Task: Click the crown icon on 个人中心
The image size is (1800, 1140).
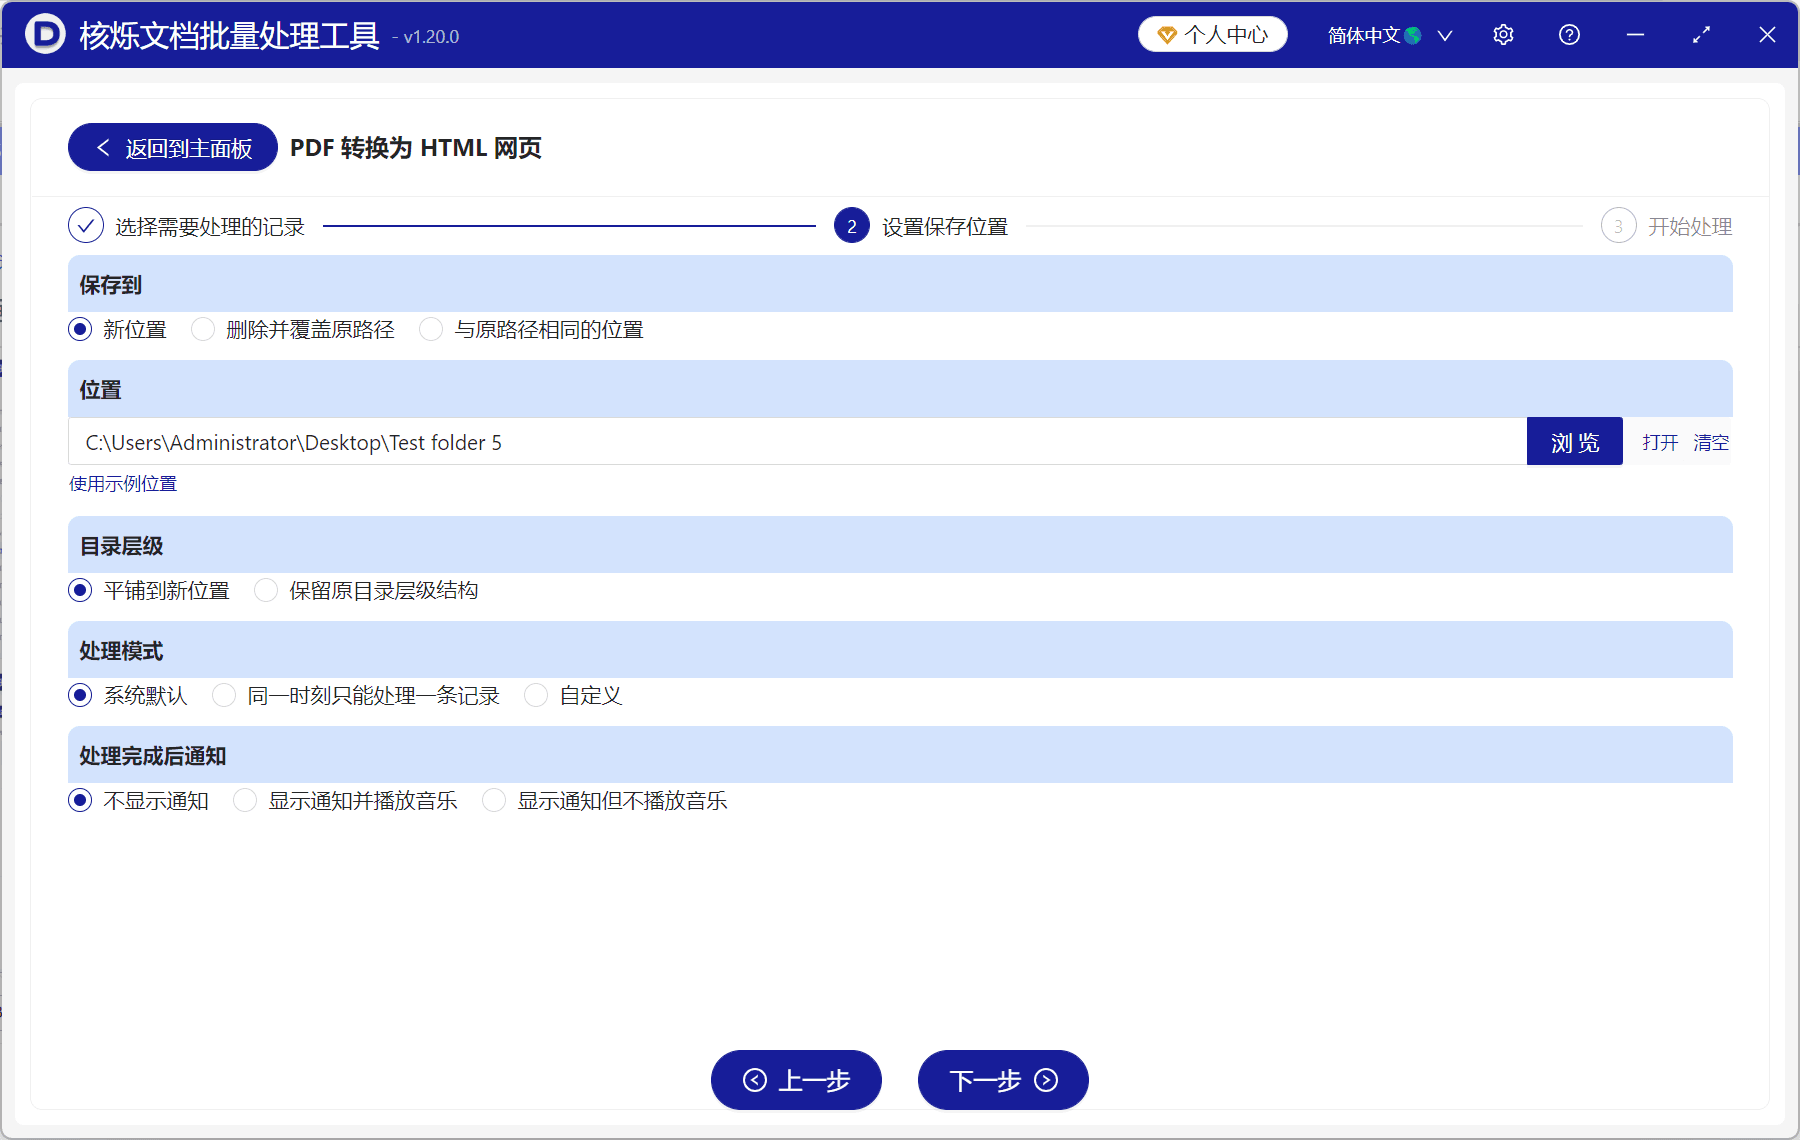Action: [x=1166, y=33]
